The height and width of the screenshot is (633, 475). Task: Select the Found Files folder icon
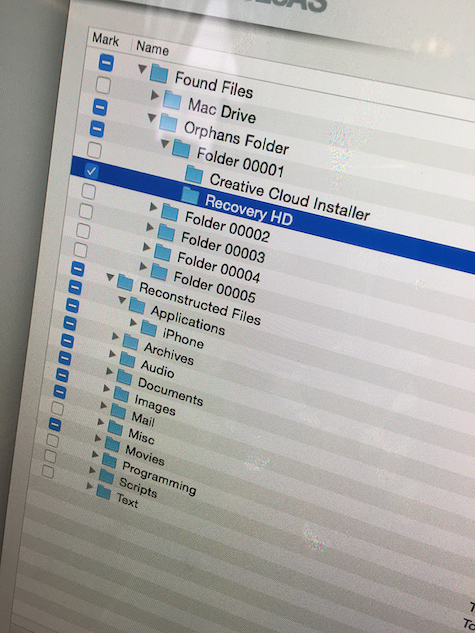click(x=159, y=74)
